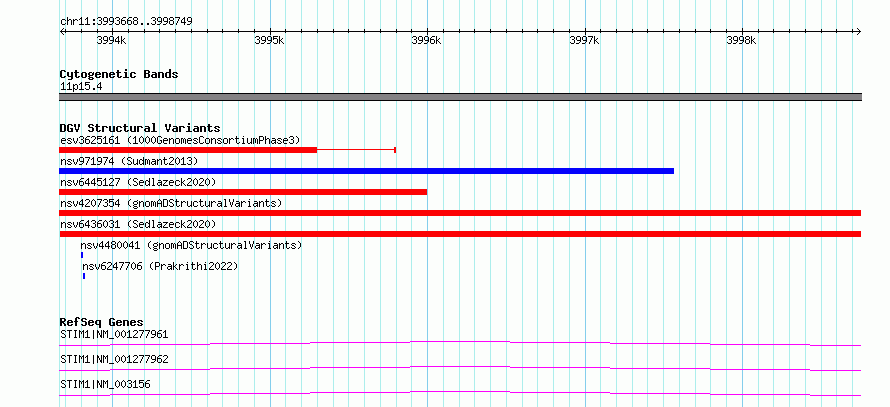Open the esv3625161 (1000GenomesConsortiumPhase3) label
The height and width of the screenshot is (407, 890).
click(180, 140)
